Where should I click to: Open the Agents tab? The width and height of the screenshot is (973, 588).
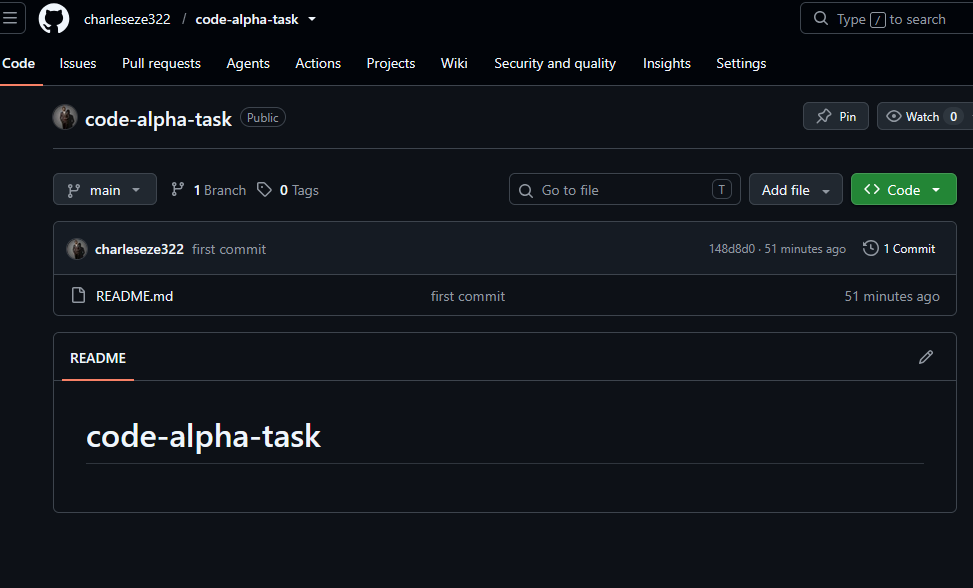coord(248,63)
